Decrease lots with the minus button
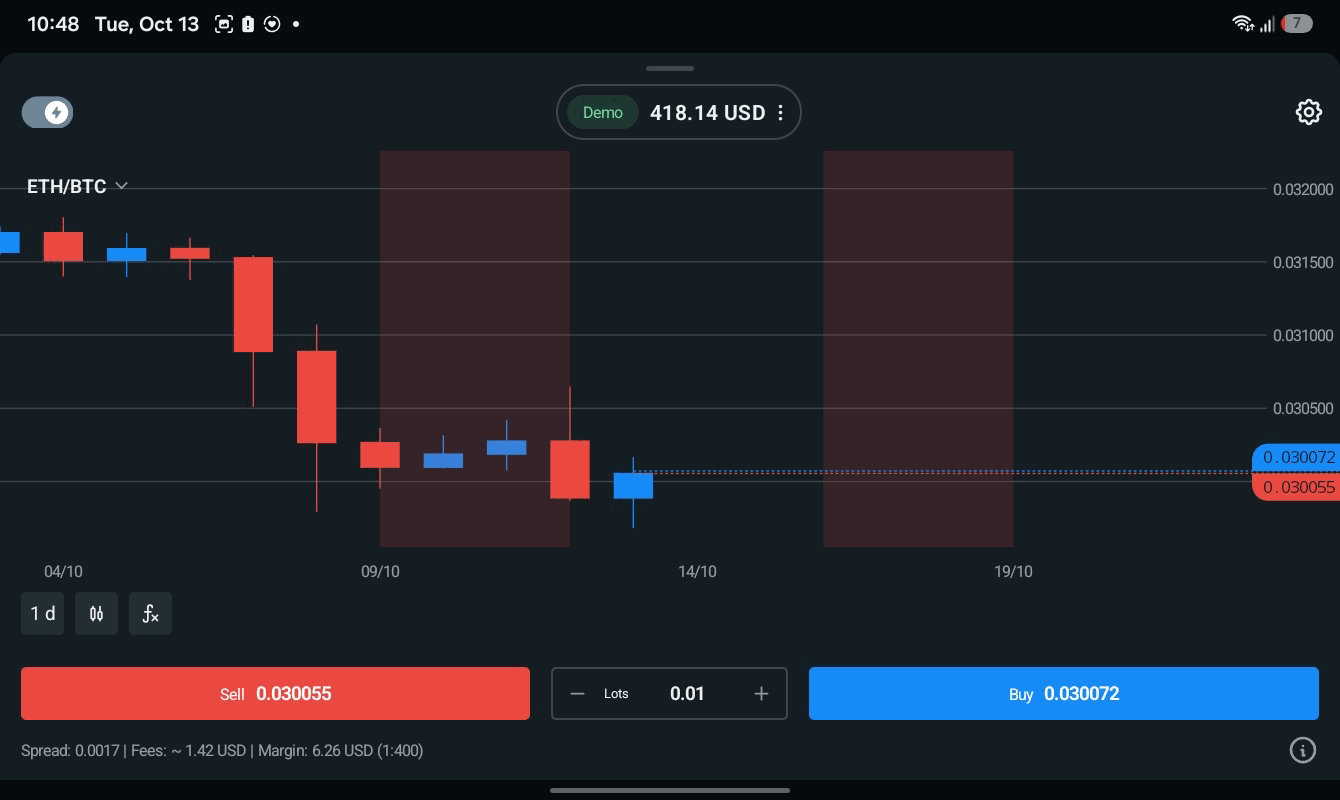The width and height of the screenshot is (1340, 800). point(577,694)
